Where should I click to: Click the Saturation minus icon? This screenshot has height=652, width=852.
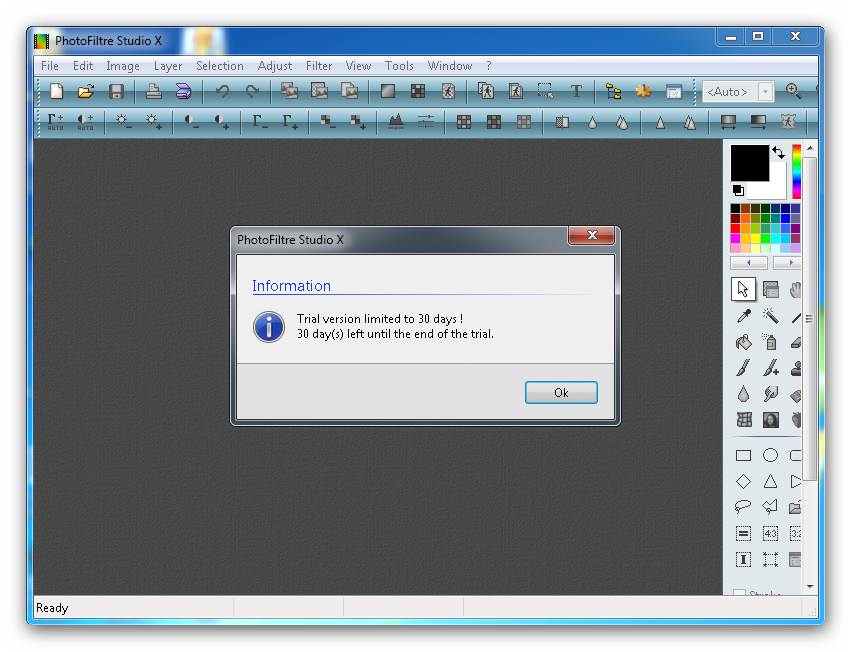coord(328,122)
